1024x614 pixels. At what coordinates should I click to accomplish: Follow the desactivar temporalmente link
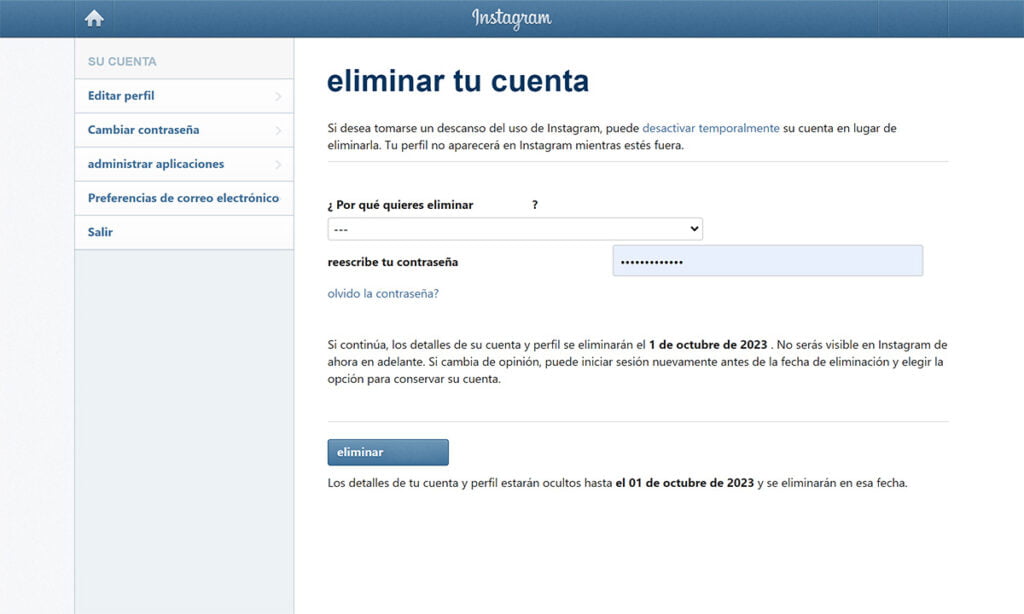[x=711, y=128]
